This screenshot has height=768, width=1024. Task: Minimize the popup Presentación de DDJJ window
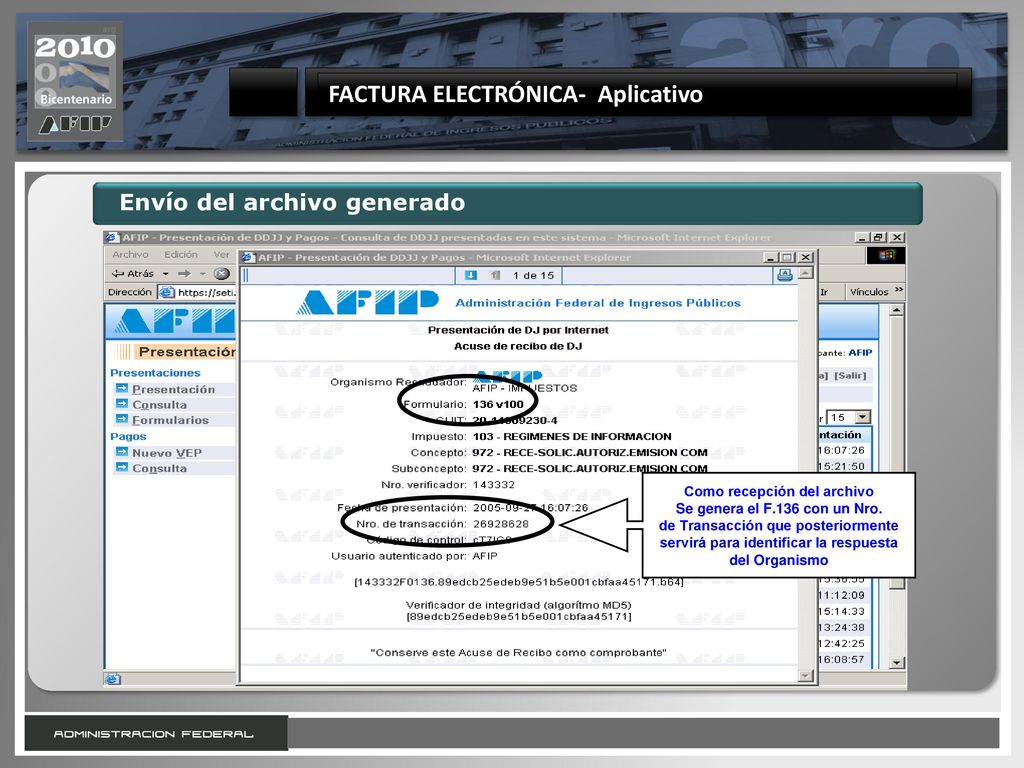click(x=771, y=257)
